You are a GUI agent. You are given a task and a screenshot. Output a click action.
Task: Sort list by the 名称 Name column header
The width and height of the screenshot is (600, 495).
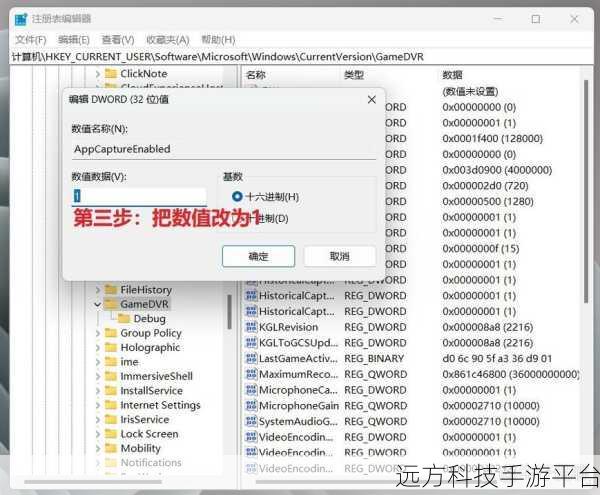(x=256, y=75)
